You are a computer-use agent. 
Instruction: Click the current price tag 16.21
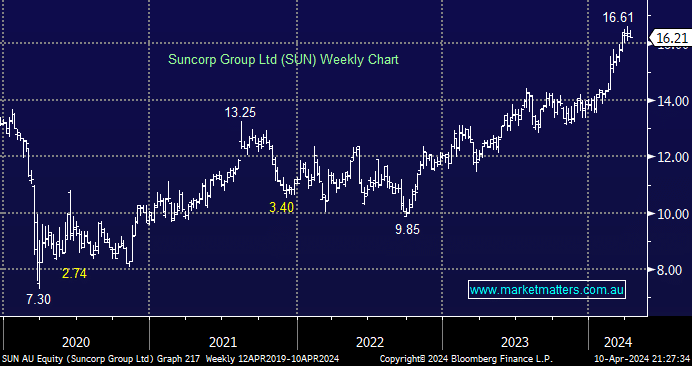671,38
